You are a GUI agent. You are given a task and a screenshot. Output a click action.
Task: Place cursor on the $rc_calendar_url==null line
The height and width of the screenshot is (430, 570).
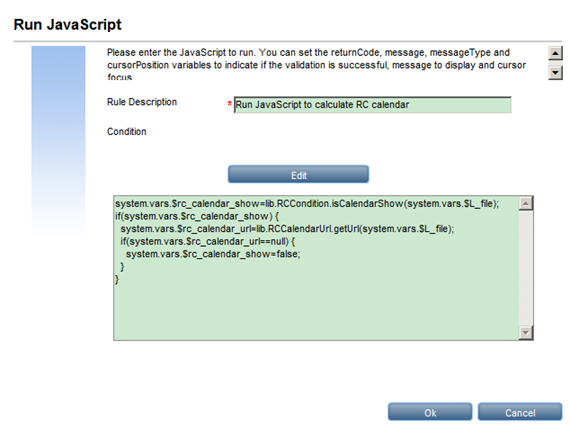(208, 241)
